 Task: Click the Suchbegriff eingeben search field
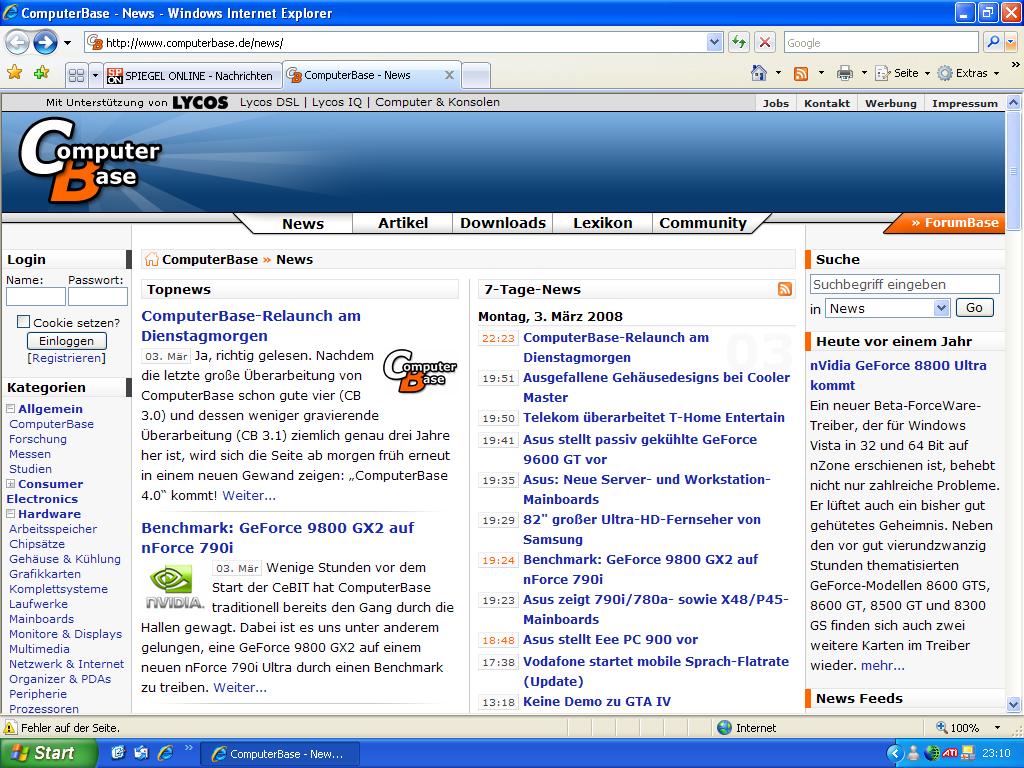click(x=904, y=284)
